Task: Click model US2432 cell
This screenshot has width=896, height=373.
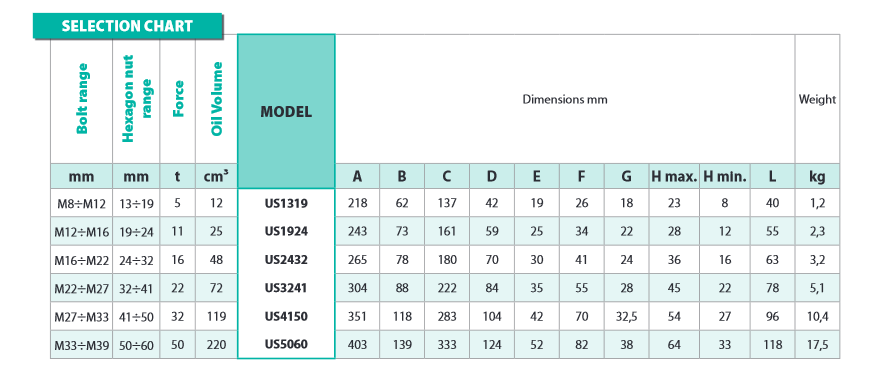Action: coord(286,259)
